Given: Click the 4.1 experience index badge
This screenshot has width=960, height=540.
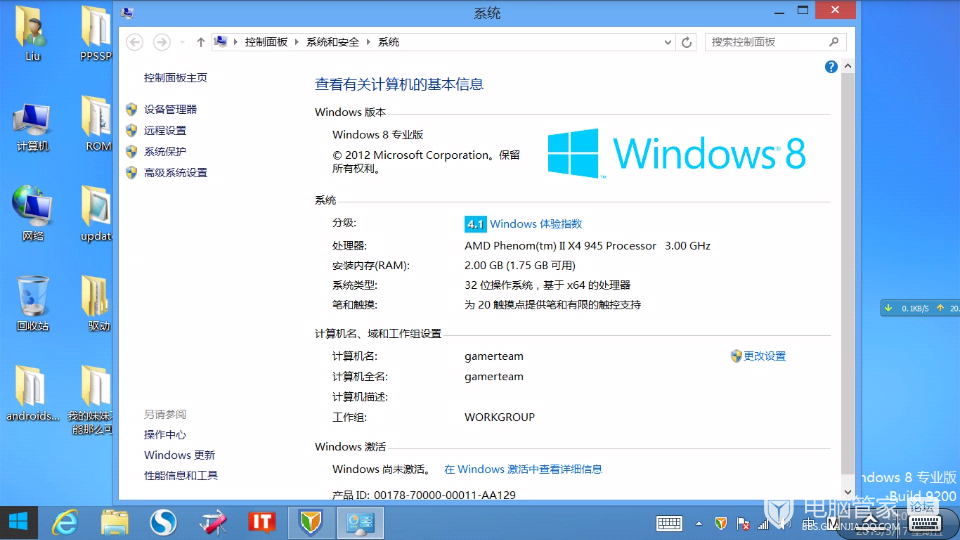Looking at the screenshot, I should [475, 224].
